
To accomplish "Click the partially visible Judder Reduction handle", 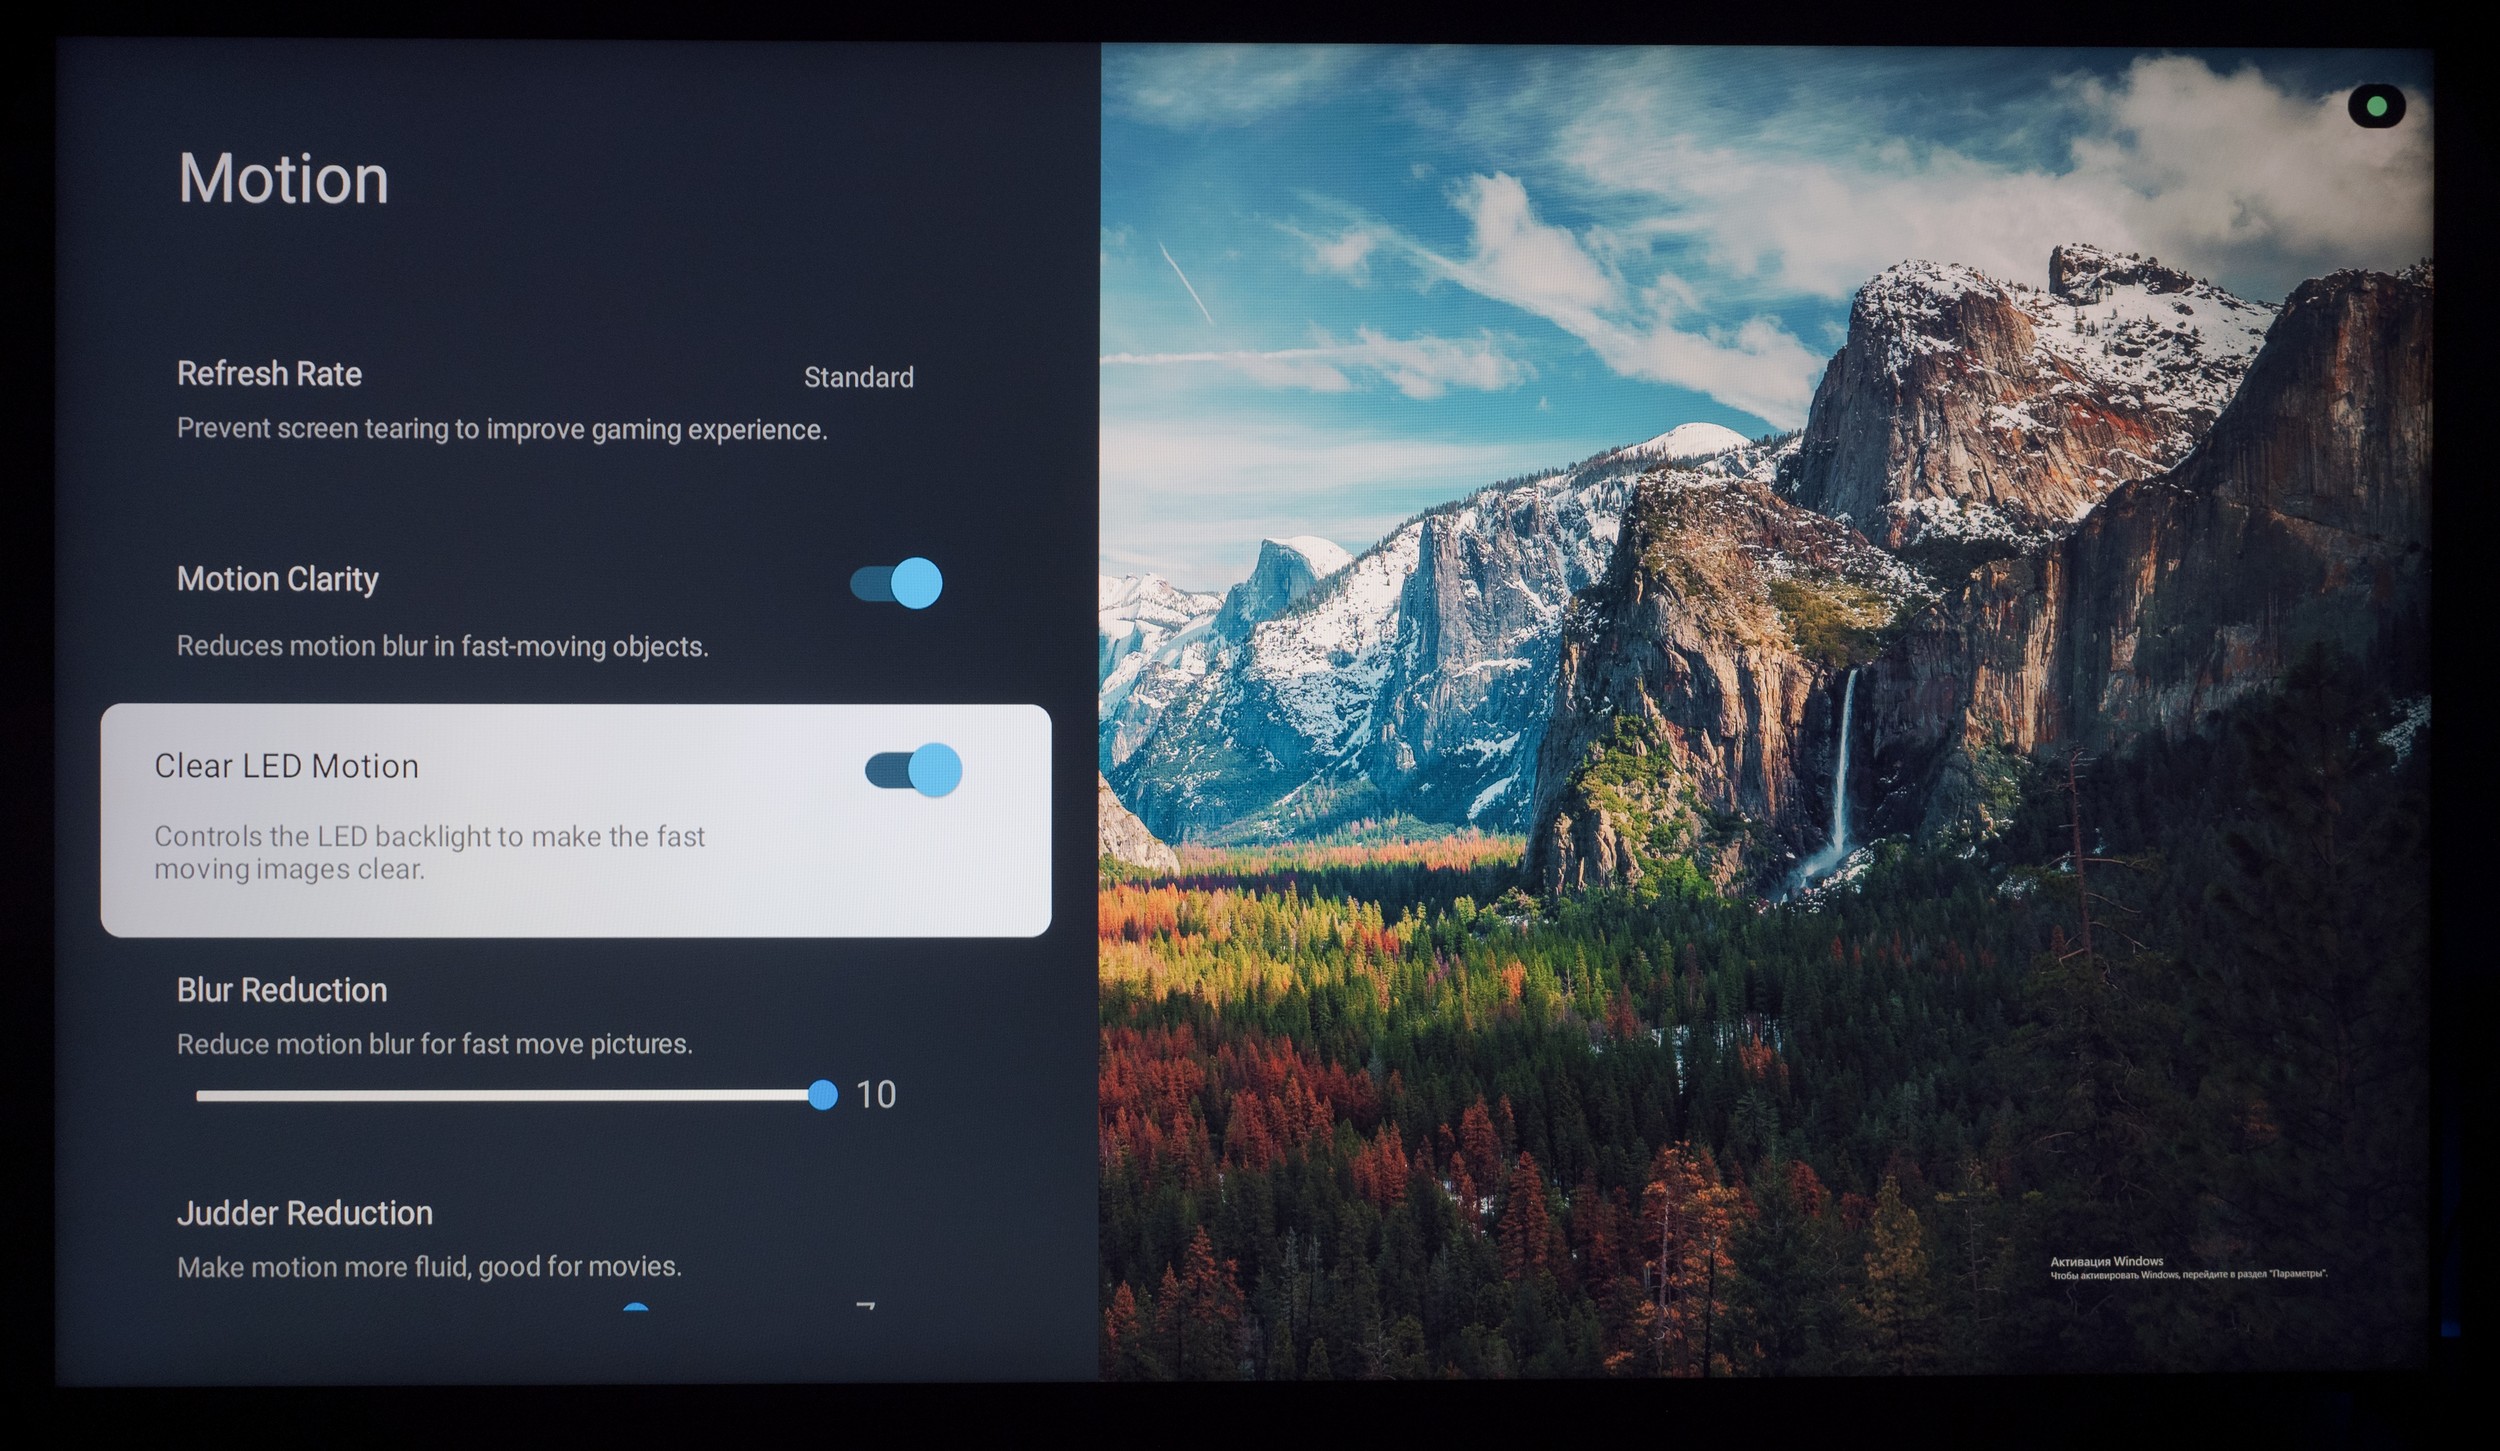I will pyautogui.click(x=635, y=1307).
